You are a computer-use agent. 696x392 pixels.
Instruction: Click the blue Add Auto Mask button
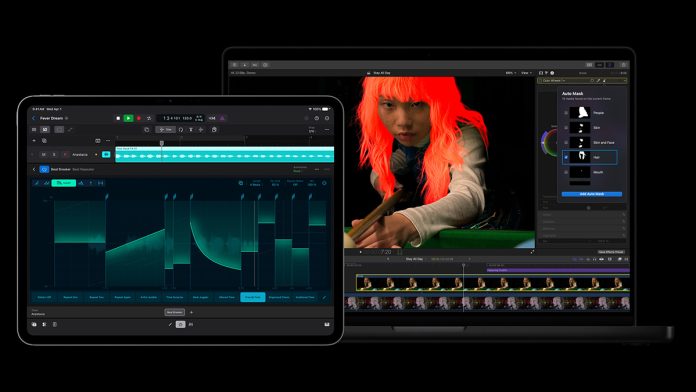click(592, 194)
